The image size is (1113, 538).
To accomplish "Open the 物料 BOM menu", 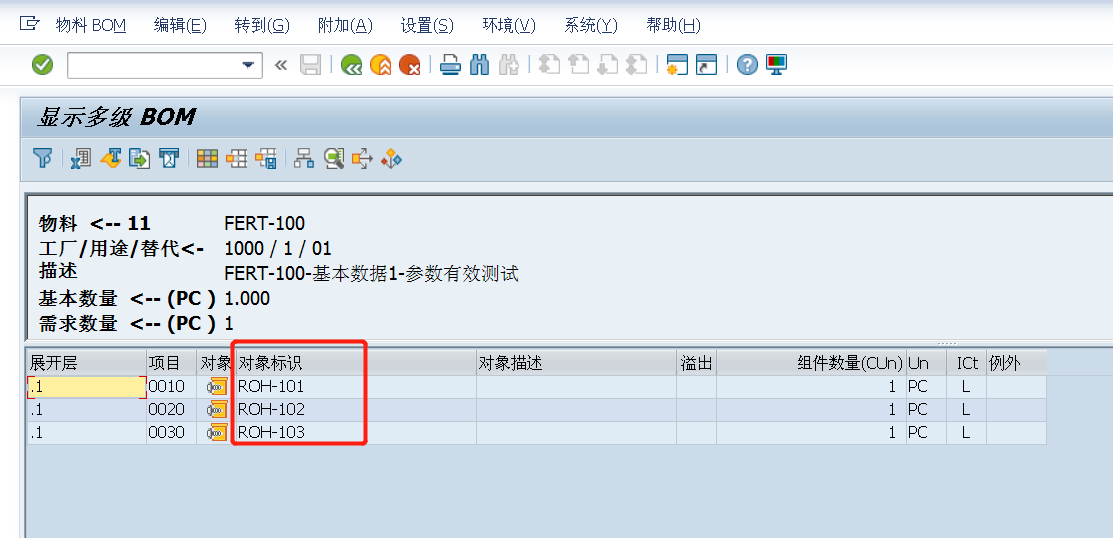I will [x=91, y=26].
